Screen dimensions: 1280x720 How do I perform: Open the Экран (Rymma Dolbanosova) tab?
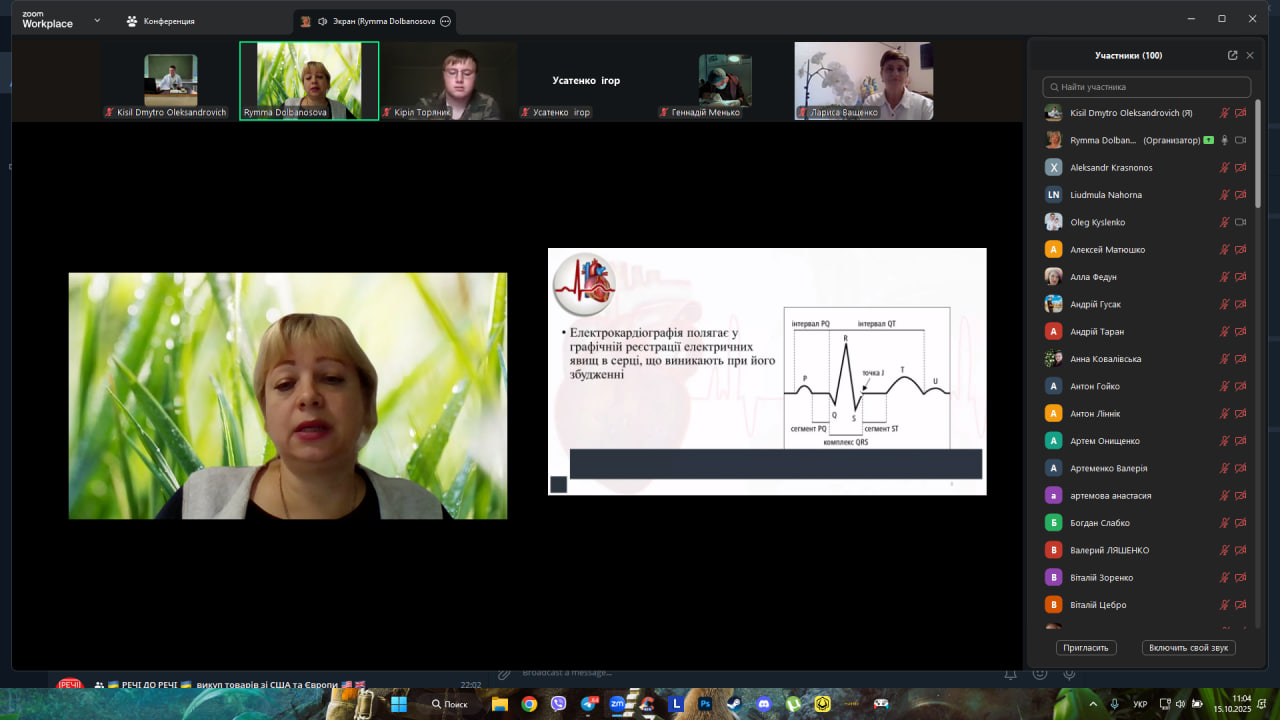[368, 21]
